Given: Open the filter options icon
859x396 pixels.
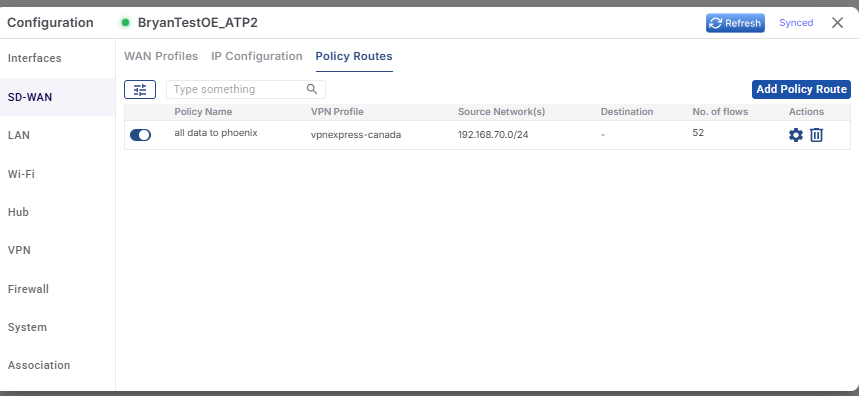Looking at the screenshot, I should pos(140,89).
